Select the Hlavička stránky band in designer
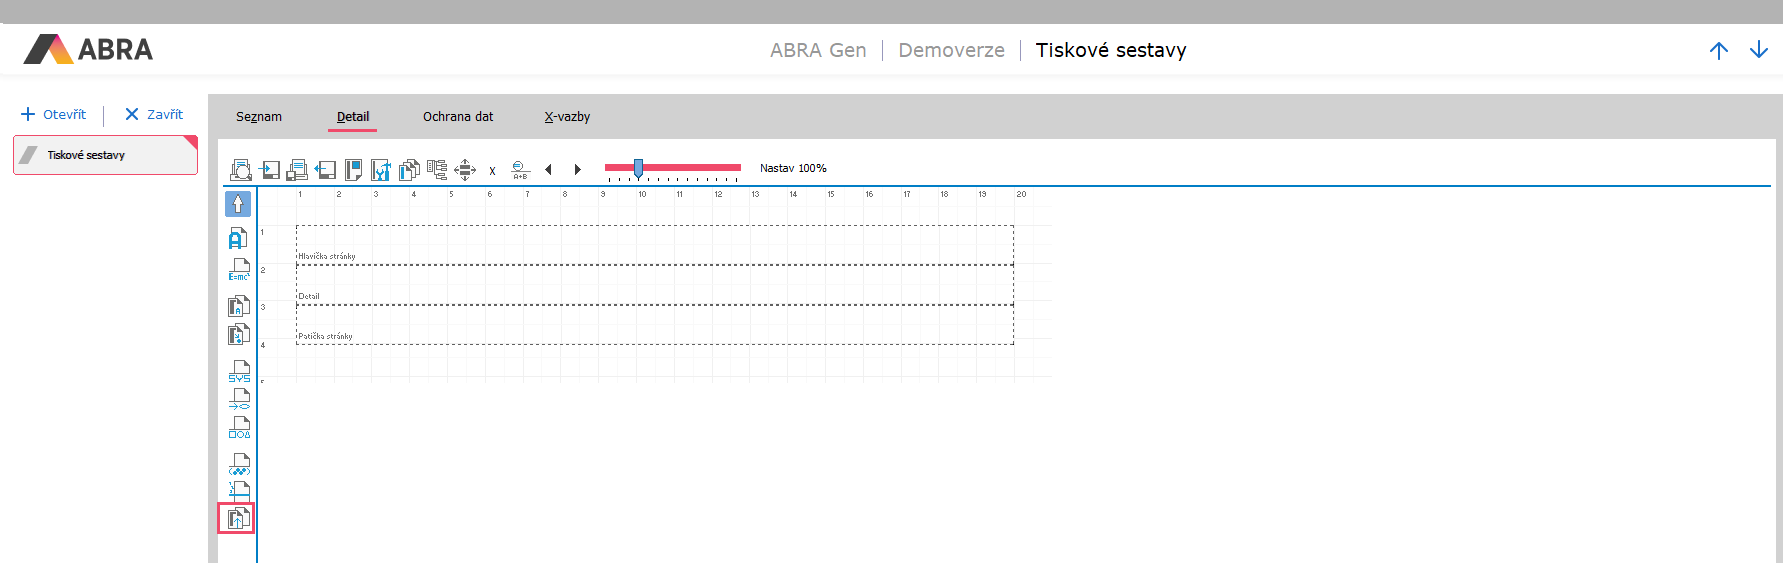This screenshot has width=1783, height=563. (654, 245)
